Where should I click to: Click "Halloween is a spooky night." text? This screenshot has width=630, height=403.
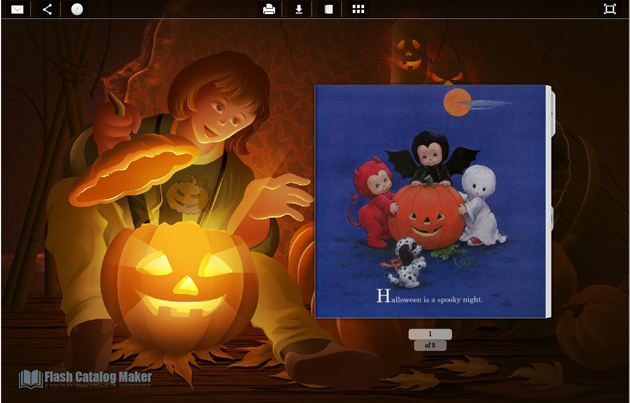click(430, 297)
